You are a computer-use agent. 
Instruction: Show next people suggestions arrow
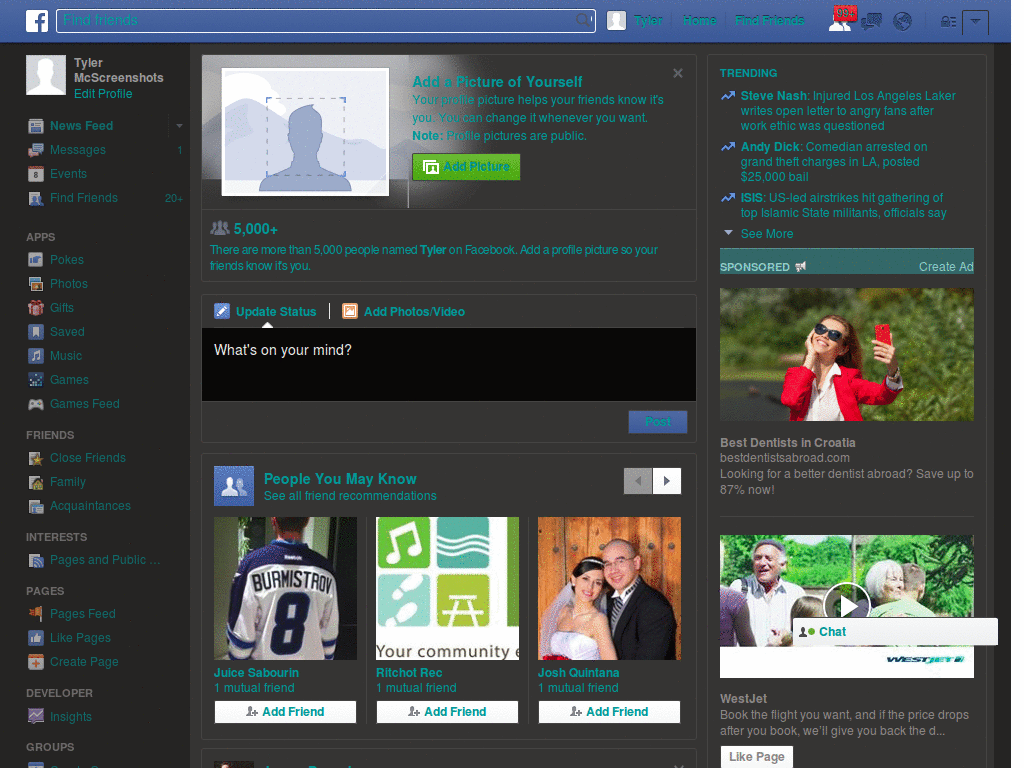click(667, 481)
